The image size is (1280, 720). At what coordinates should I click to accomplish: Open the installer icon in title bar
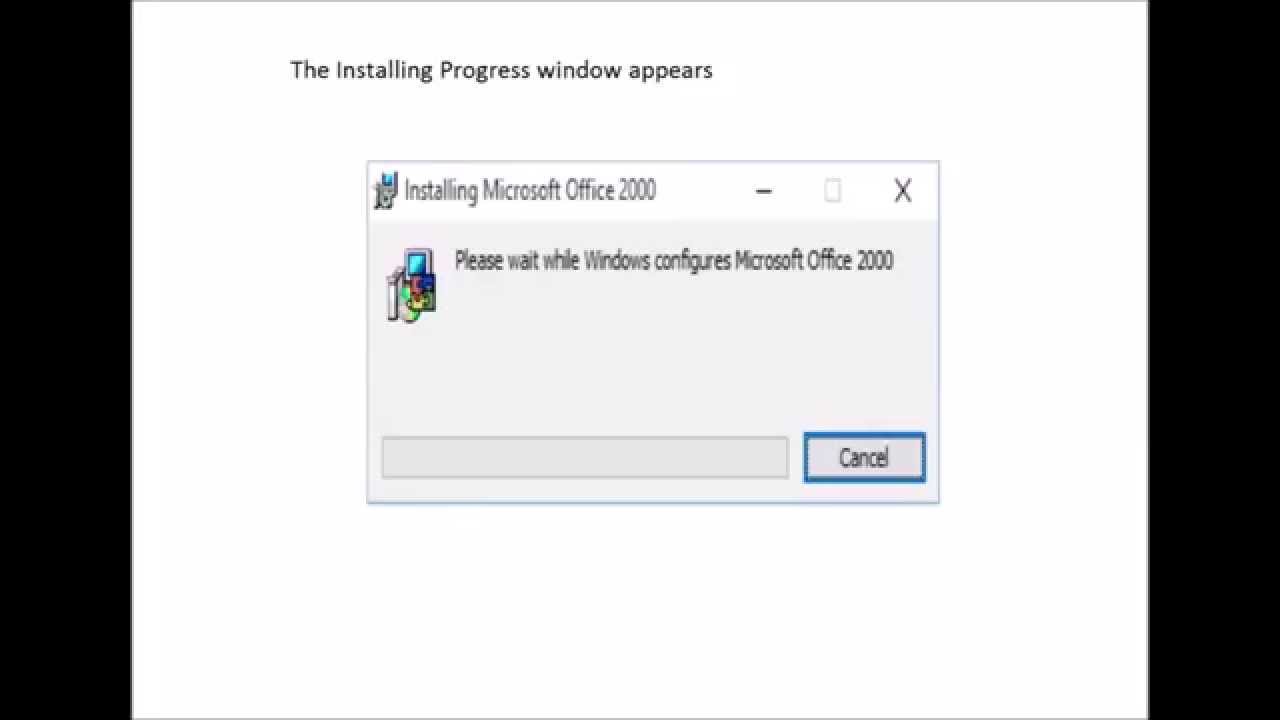(x=385, y=190)
